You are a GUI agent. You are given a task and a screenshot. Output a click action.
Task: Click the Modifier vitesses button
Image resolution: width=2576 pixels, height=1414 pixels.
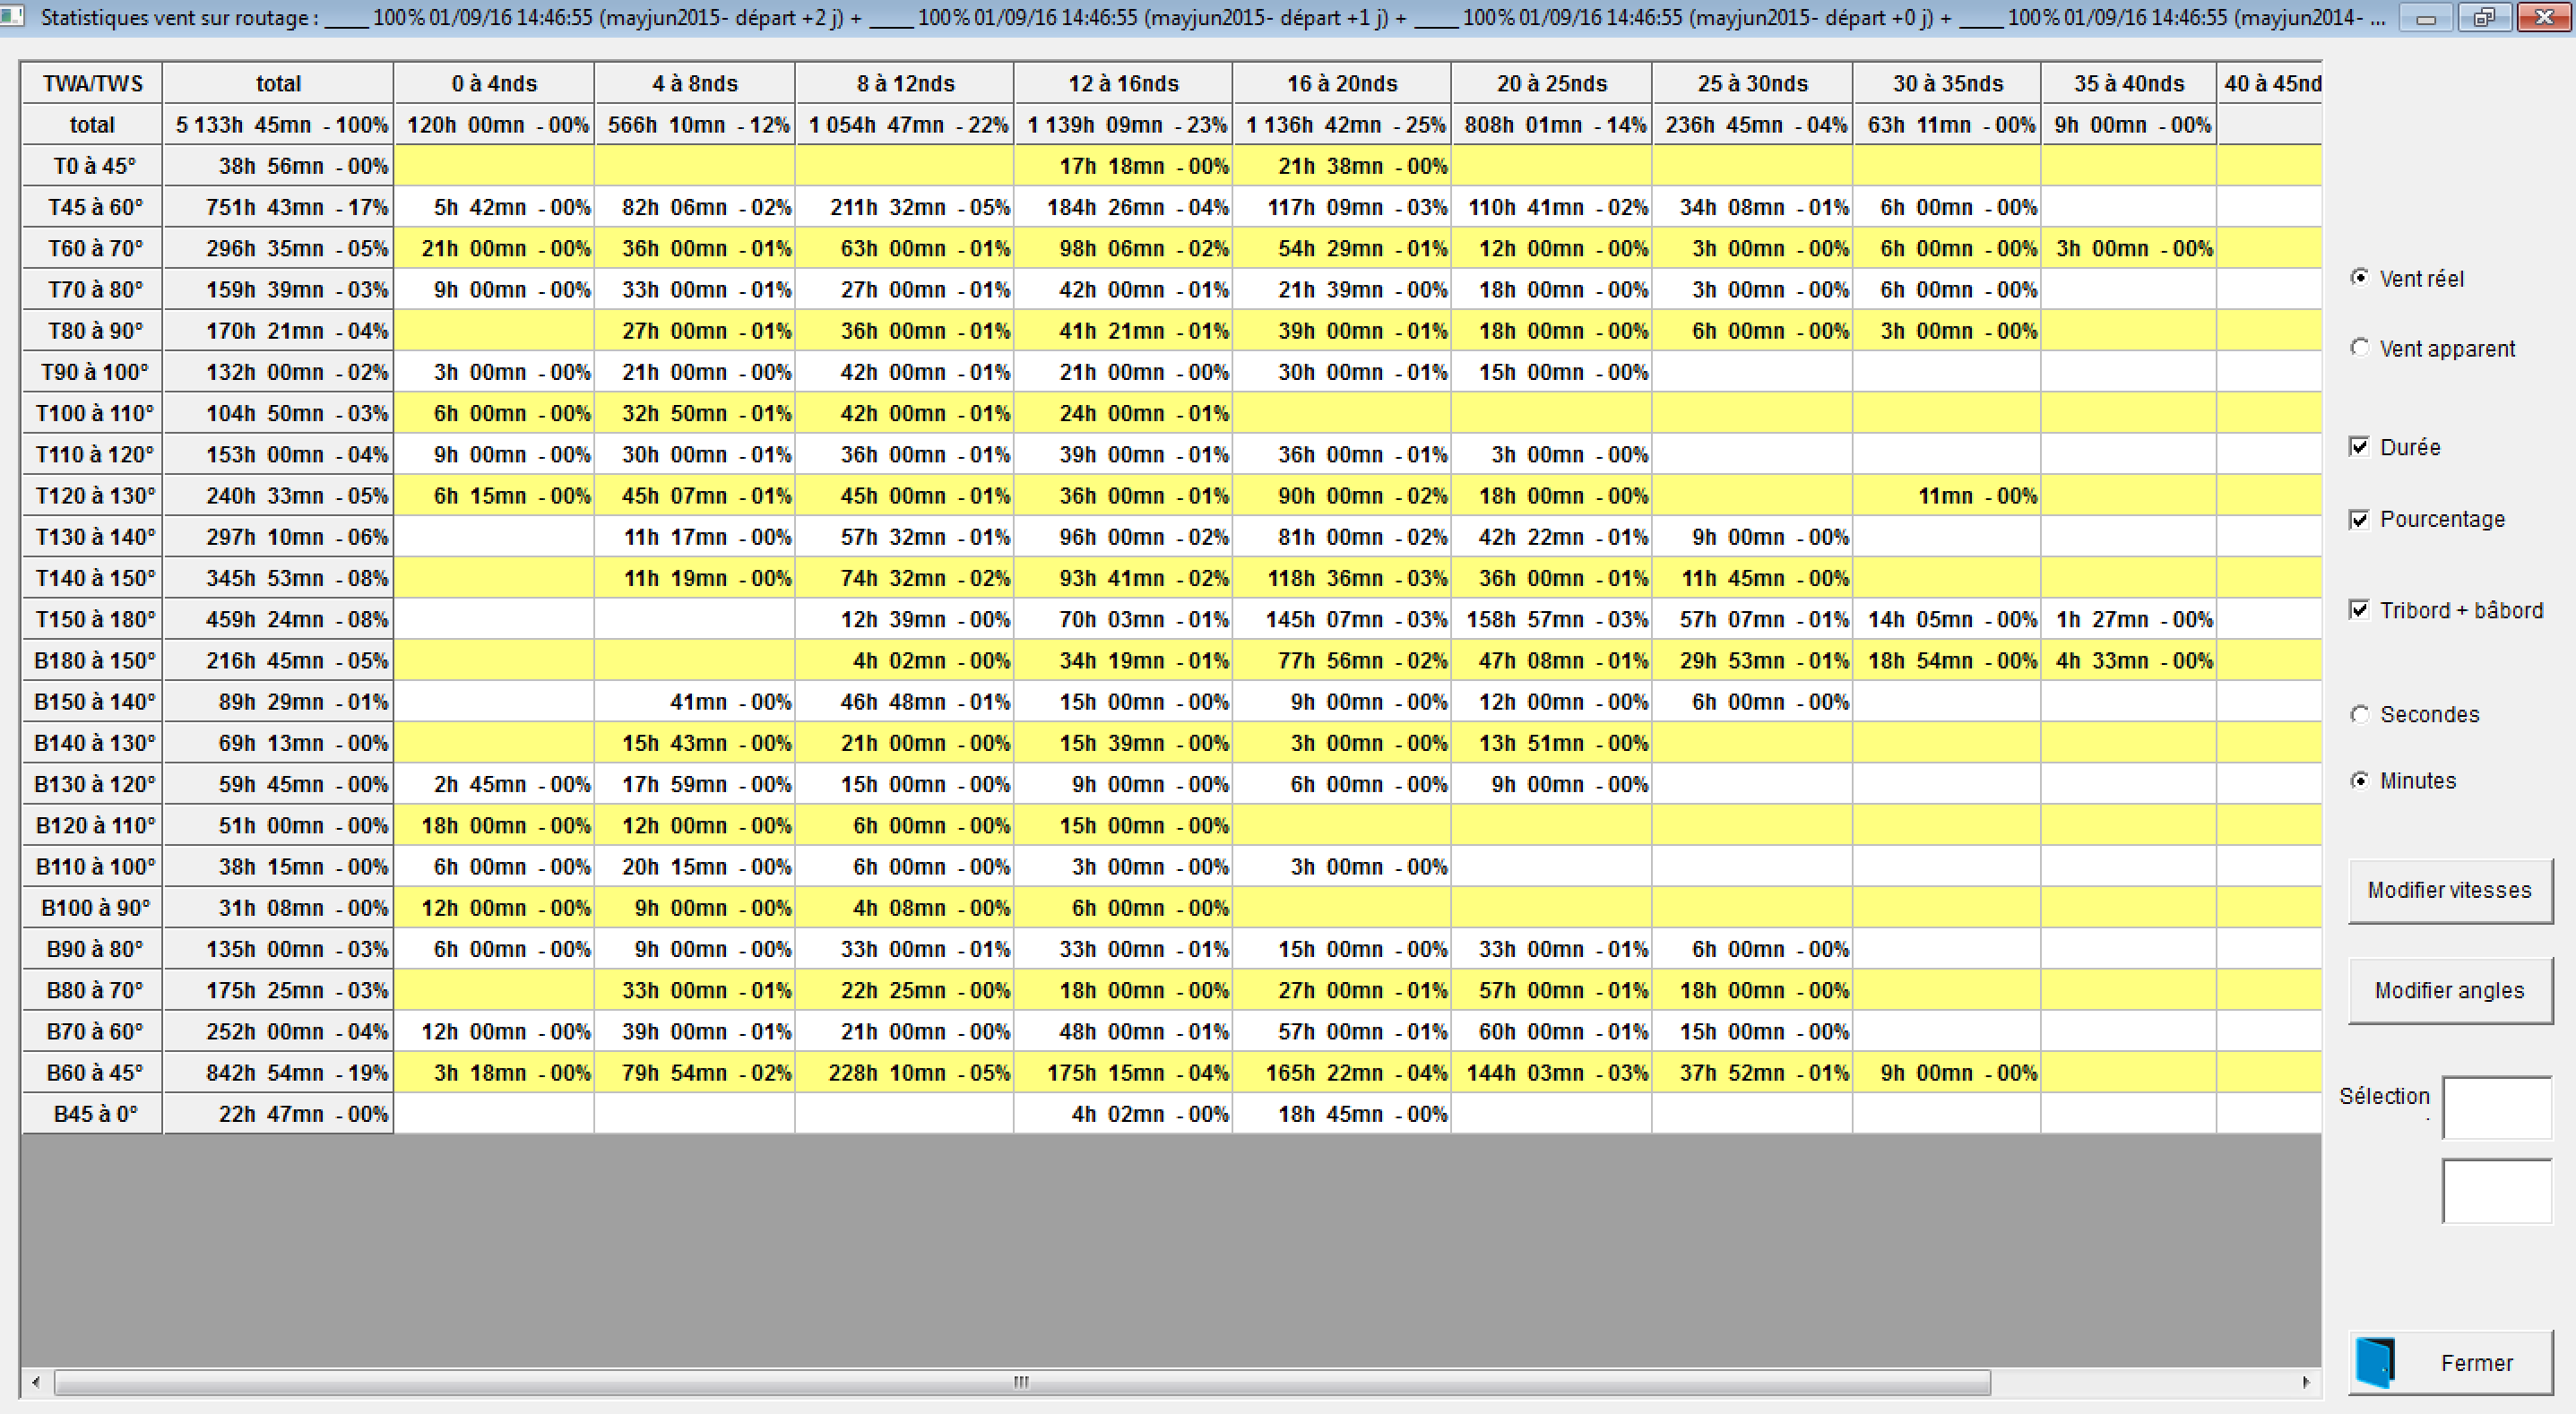pos(2449,890)
